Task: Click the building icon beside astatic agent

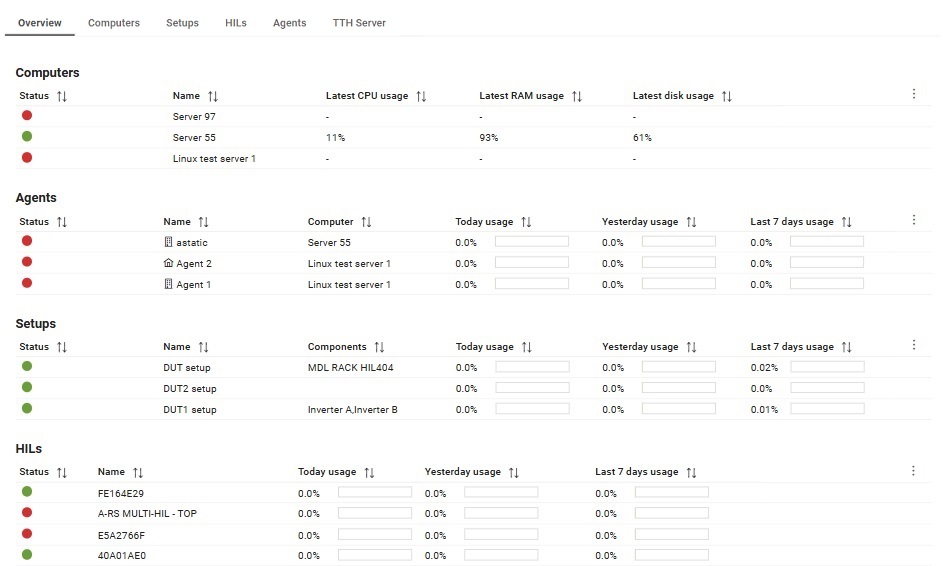Action: click(168, 242)
